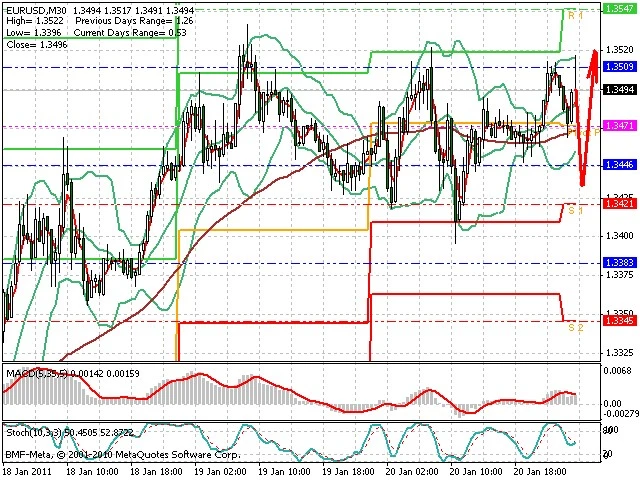Click the green 1.3547 price label
This screenshot has width=640, height=480.
click(620, 9)
